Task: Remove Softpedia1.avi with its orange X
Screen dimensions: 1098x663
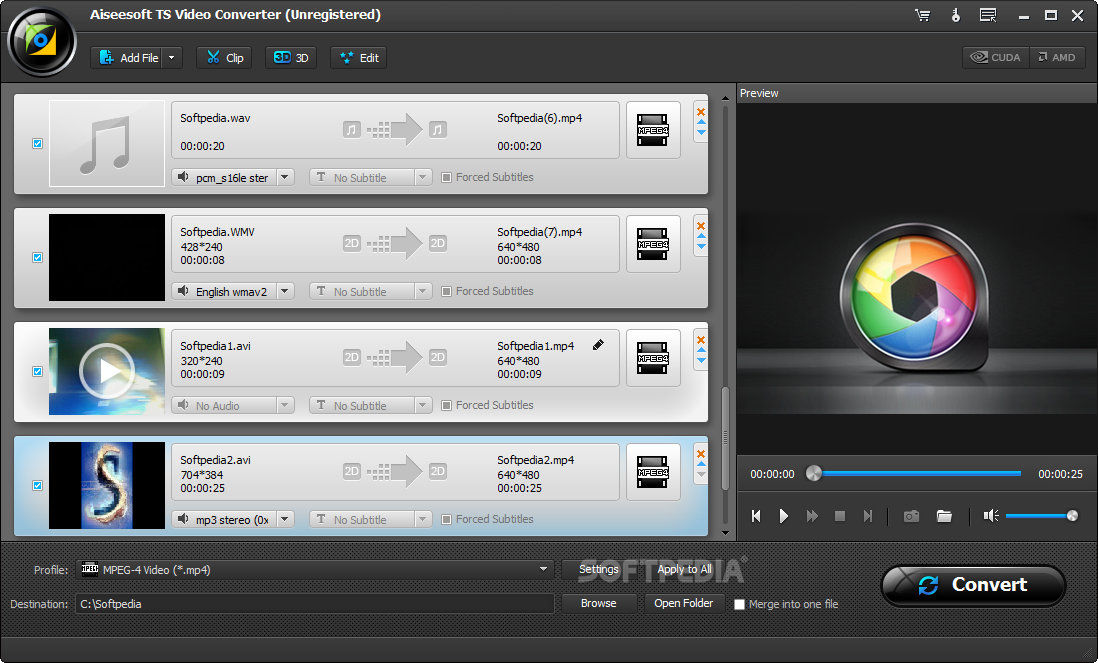Action: 701,340
